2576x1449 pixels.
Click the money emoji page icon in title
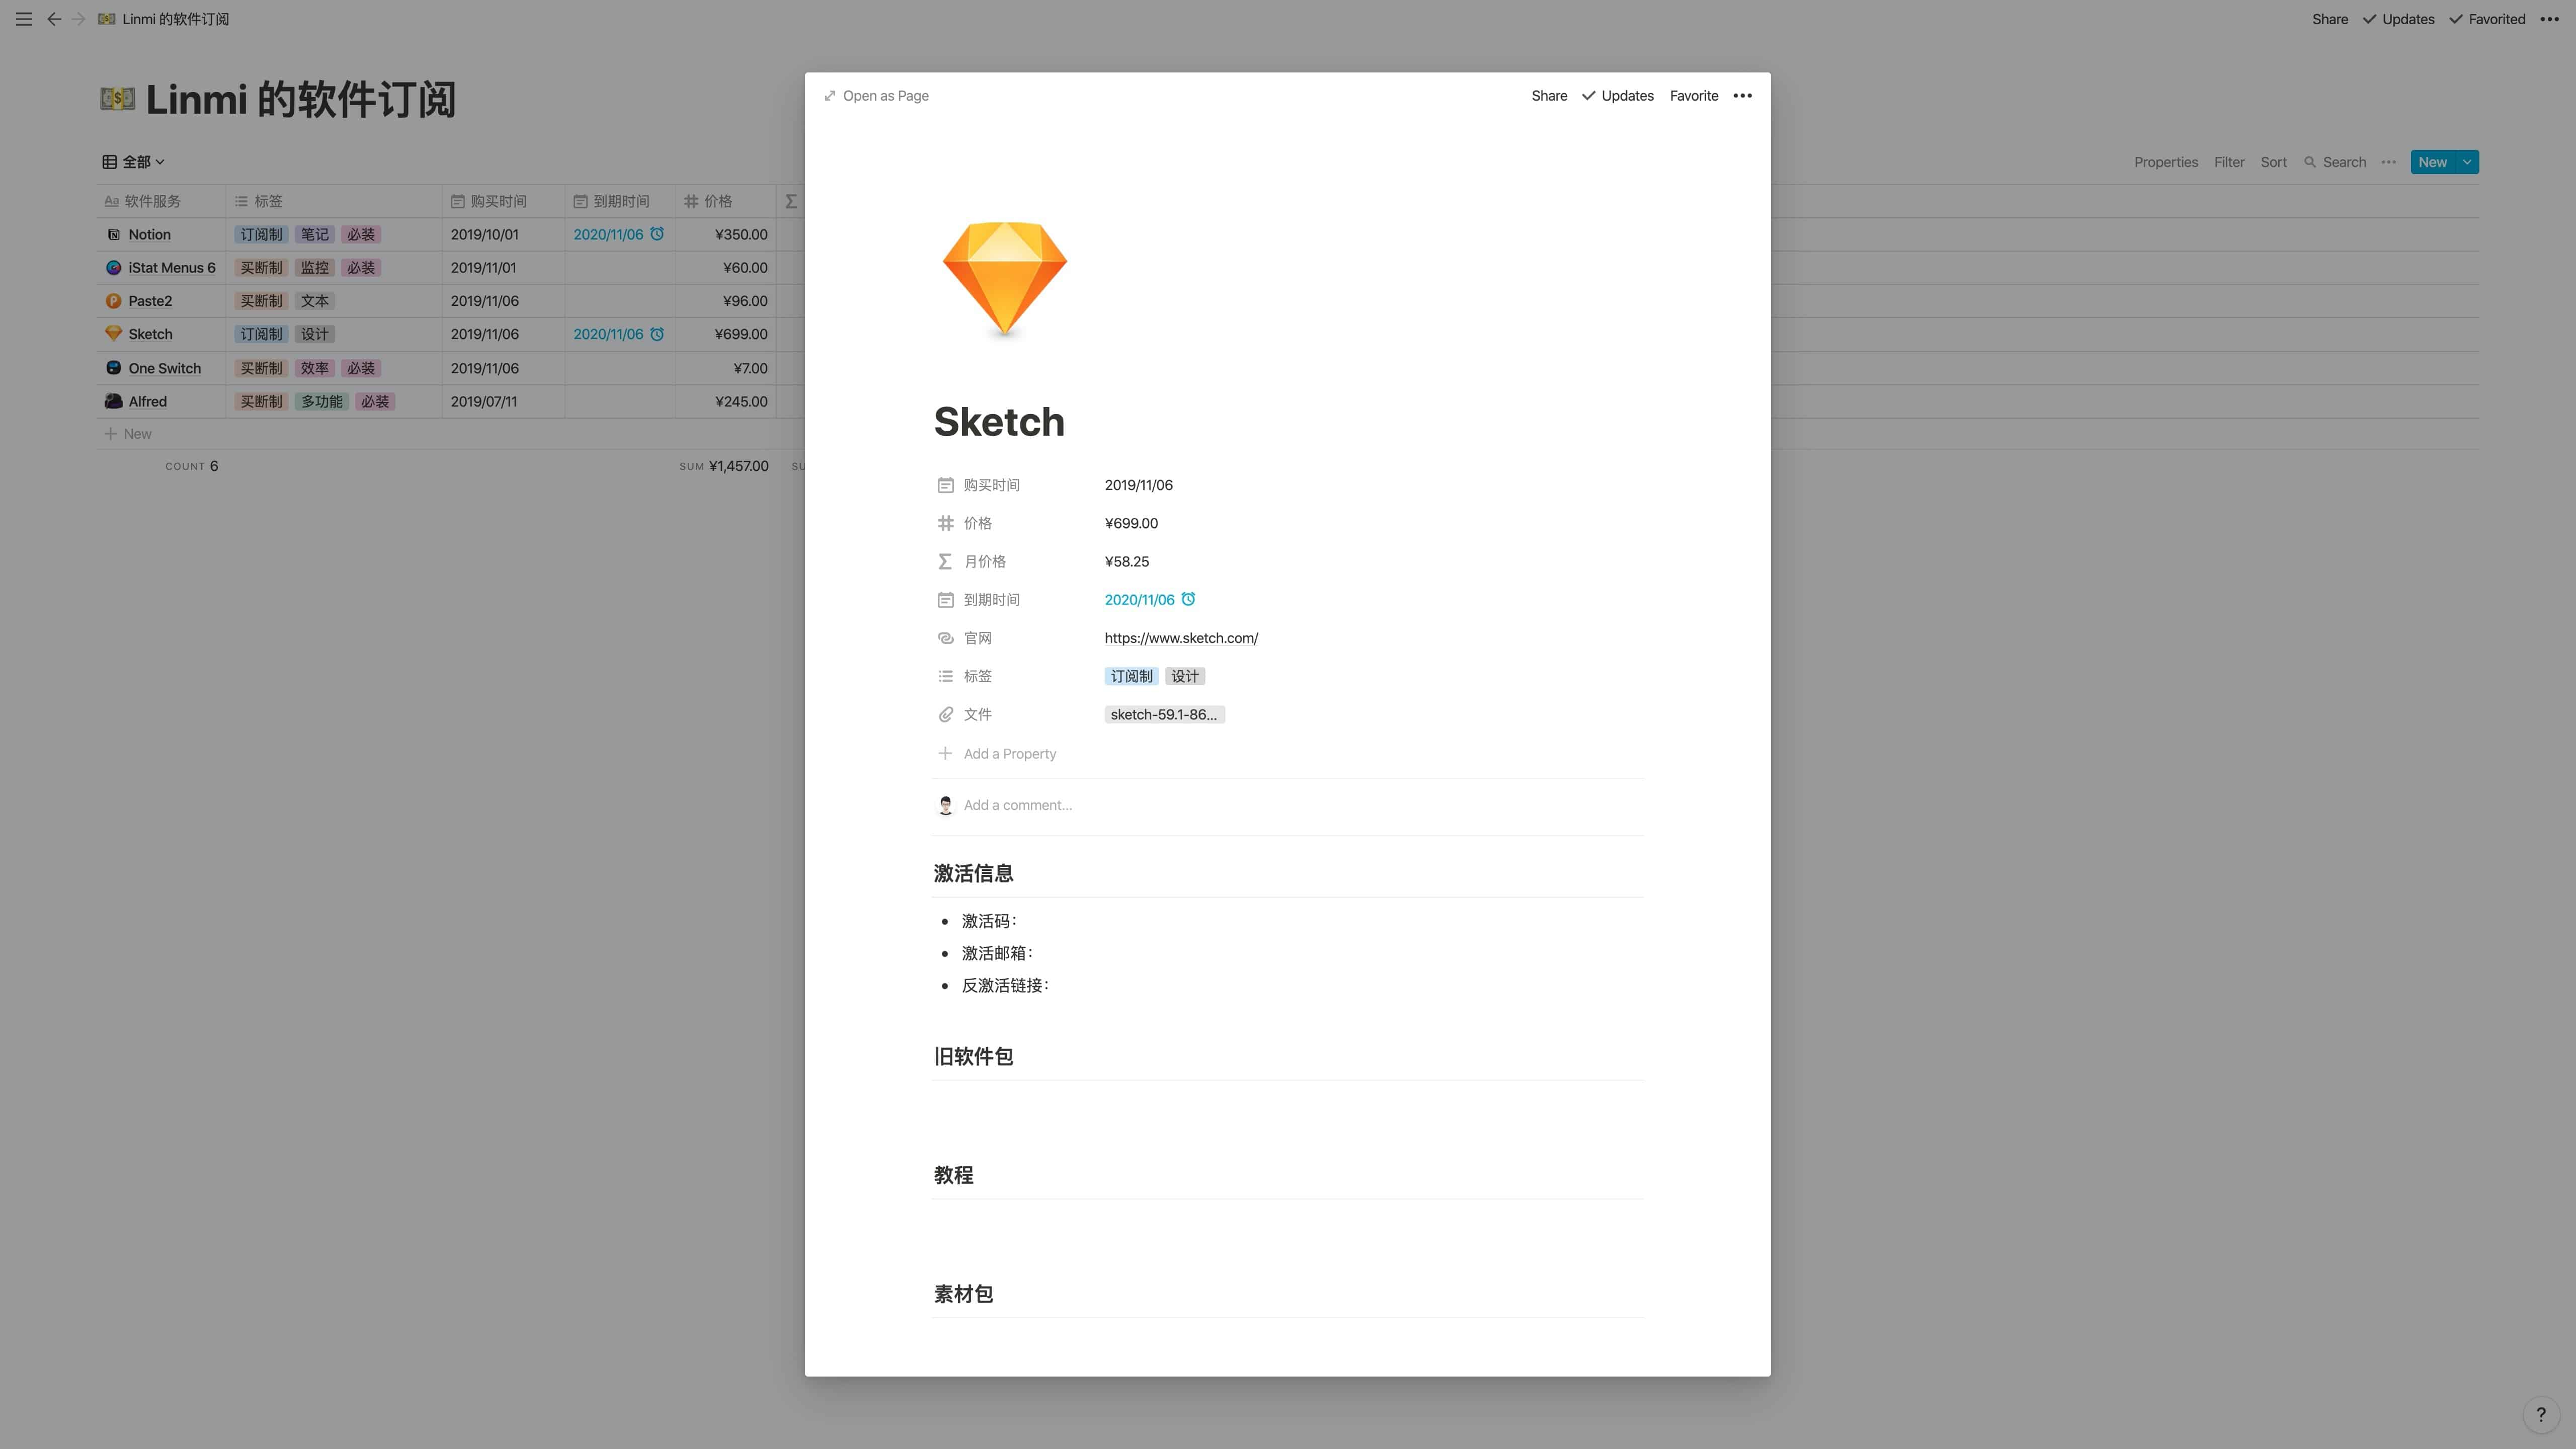click(118, 99)
